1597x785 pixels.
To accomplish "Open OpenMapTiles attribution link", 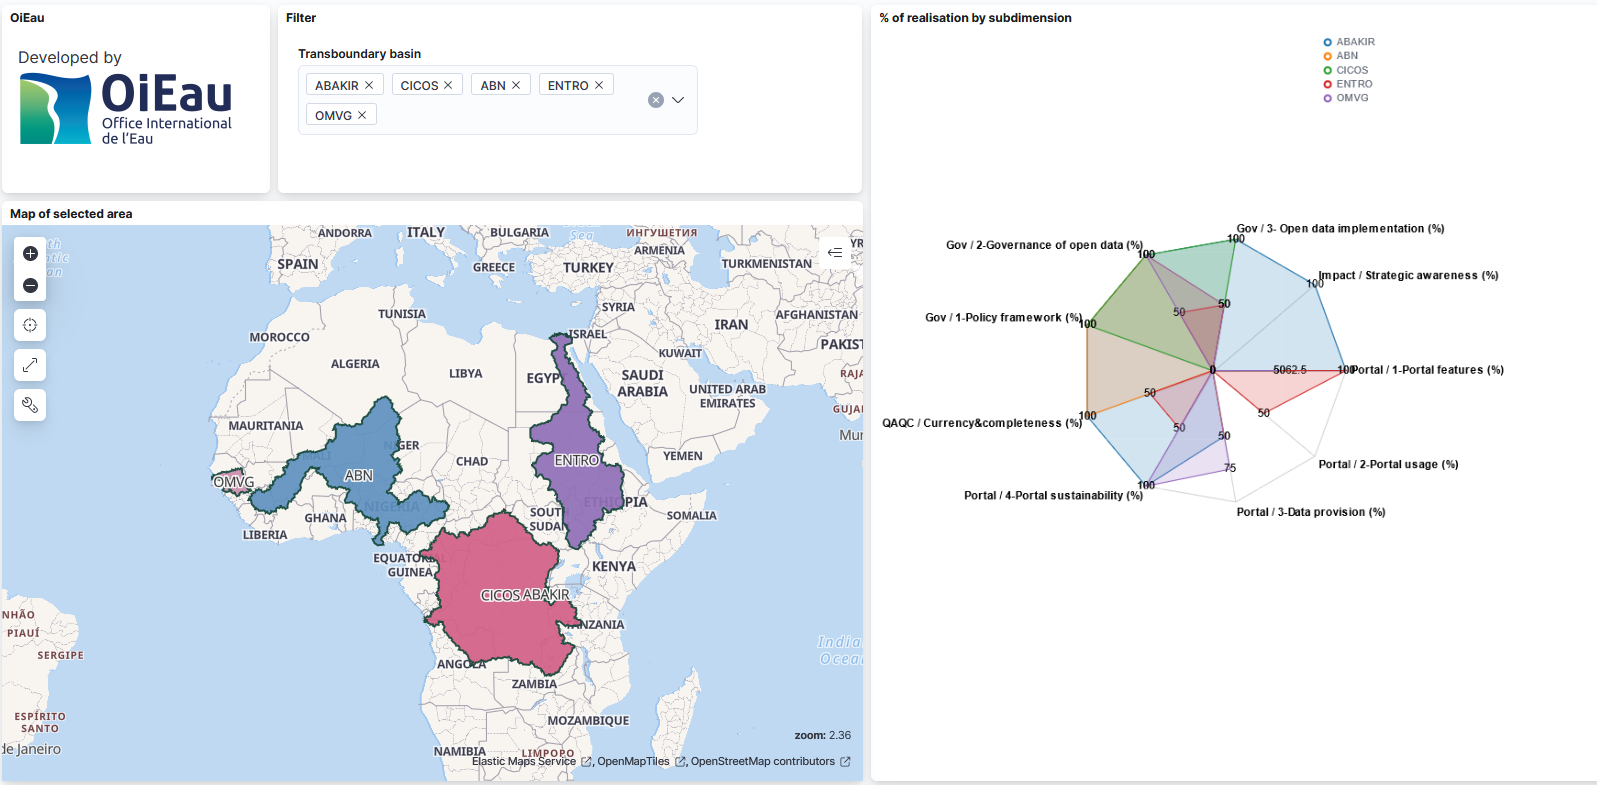I will point(641,762).
